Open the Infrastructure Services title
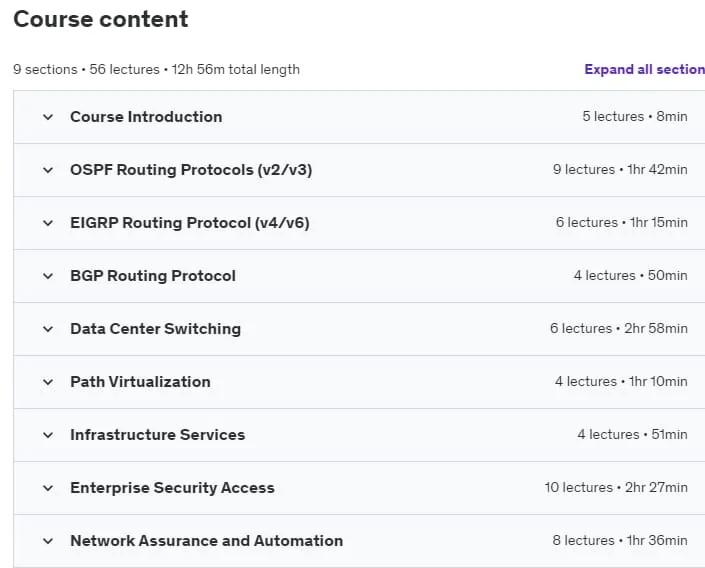The image size is (705, 568). (x=158, y=435)
